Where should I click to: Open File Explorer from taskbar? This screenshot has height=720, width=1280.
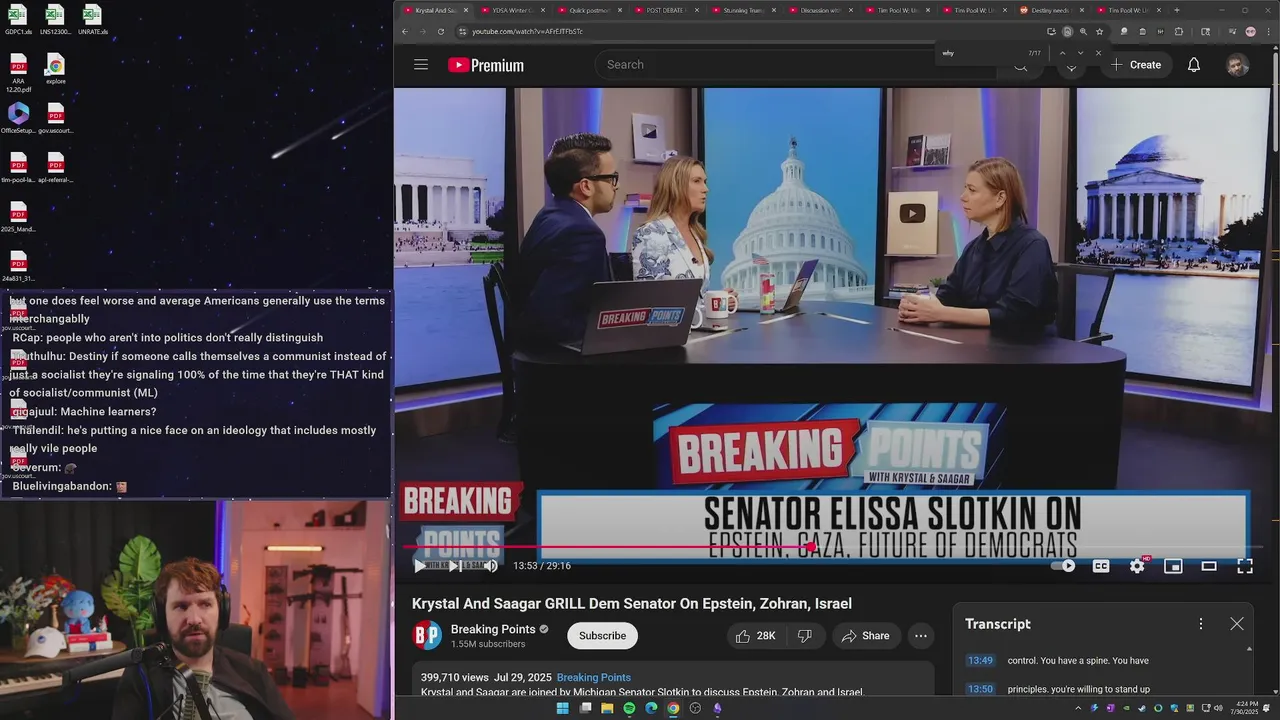[607, 708]
